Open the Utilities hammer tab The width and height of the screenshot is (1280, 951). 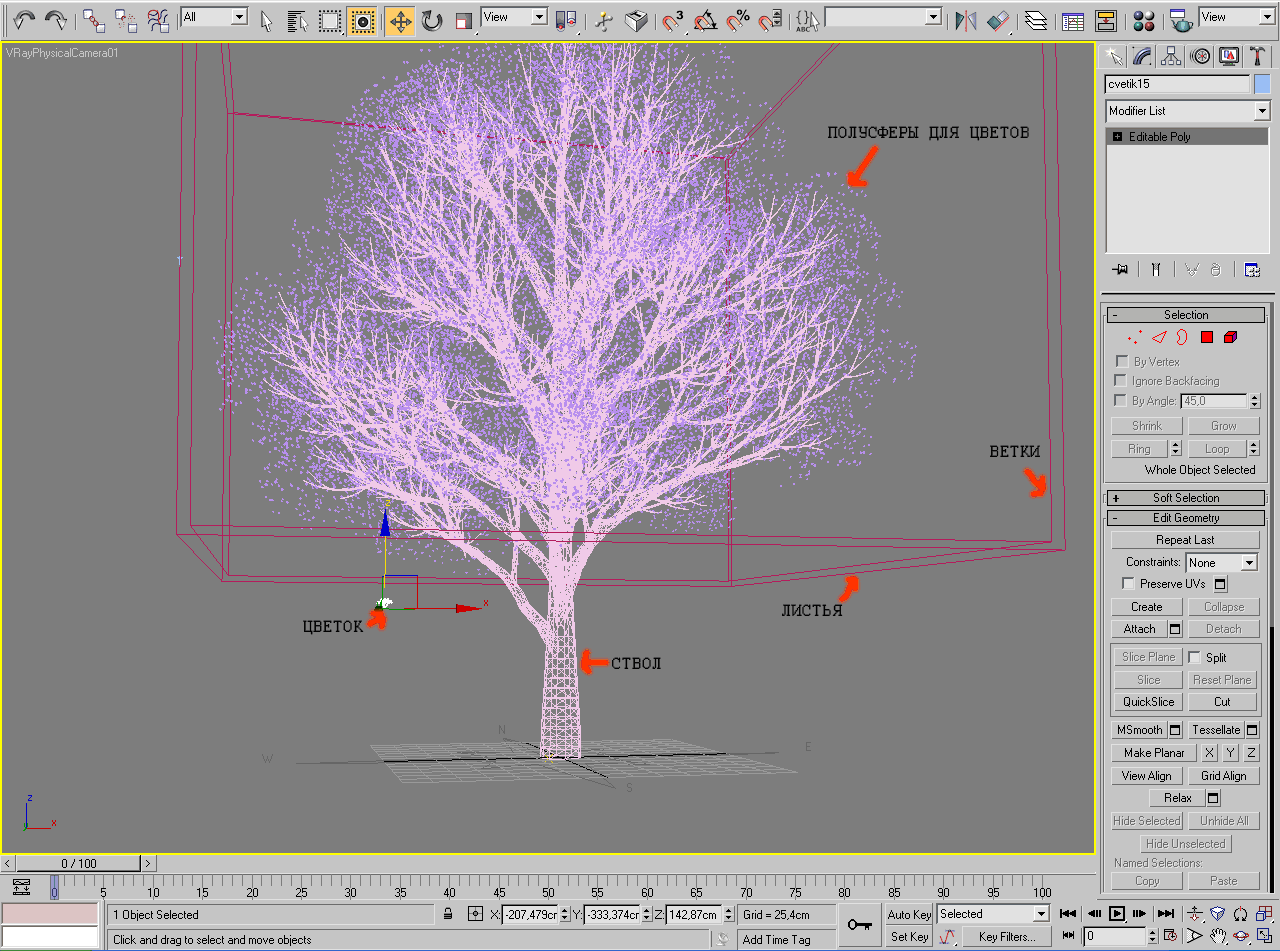[x=1255, y=56]
